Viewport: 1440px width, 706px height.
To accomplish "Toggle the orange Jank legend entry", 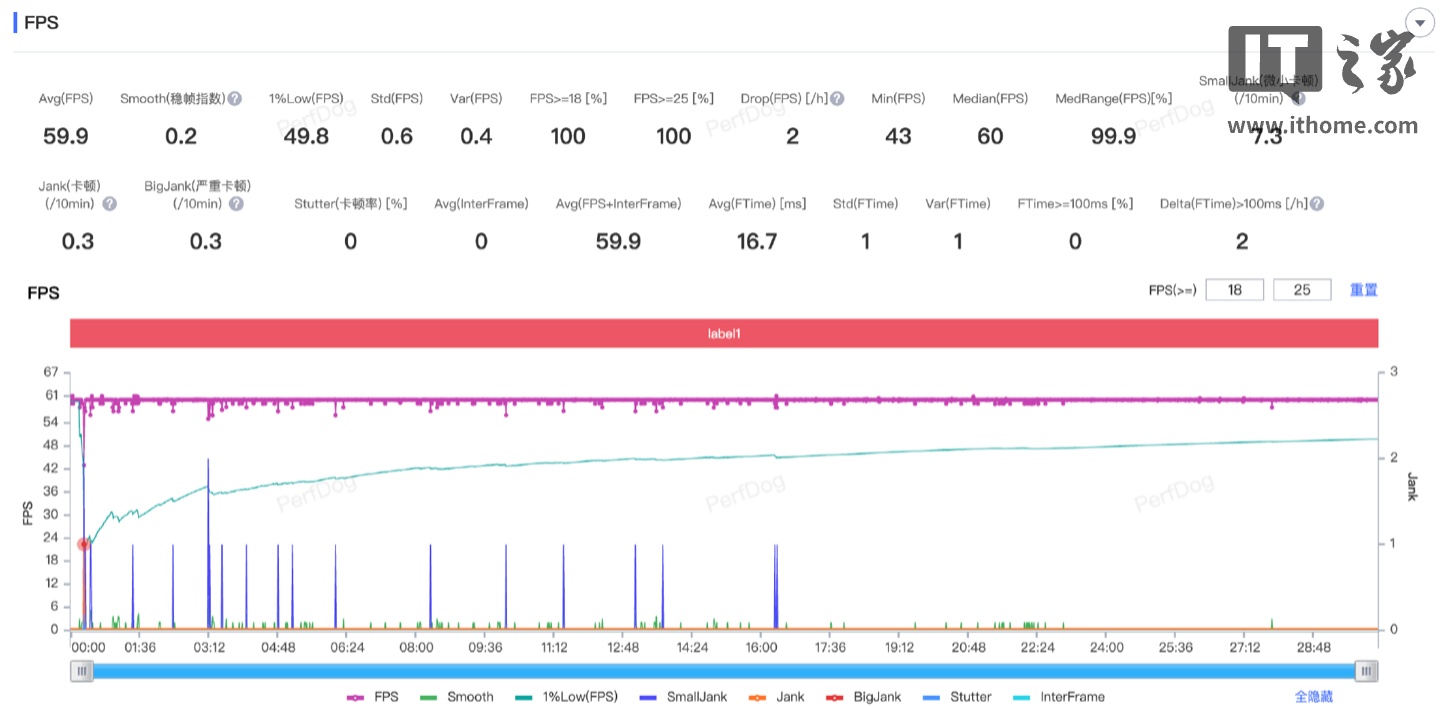I will (777, 697).
